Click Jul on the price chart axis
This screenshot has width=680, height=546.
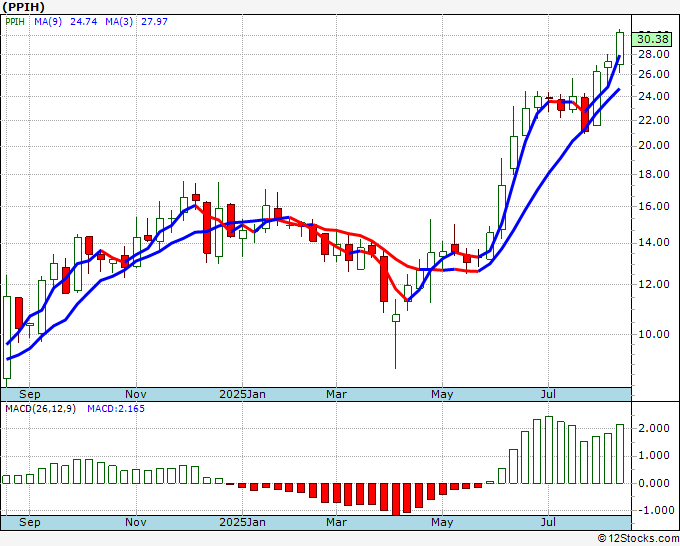pos(549,394)
